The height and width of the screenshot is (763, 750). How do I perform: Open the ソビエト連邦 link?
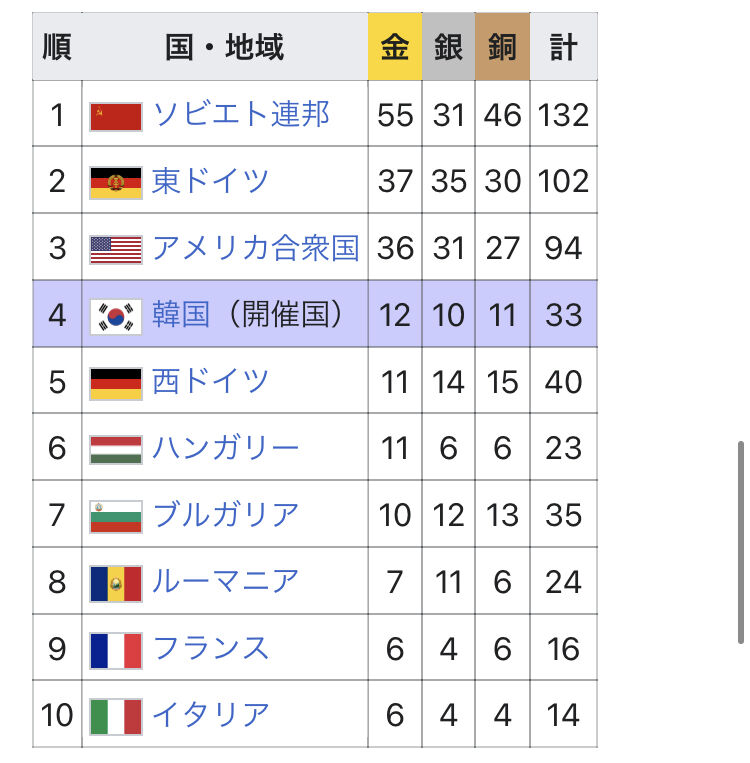241,114
